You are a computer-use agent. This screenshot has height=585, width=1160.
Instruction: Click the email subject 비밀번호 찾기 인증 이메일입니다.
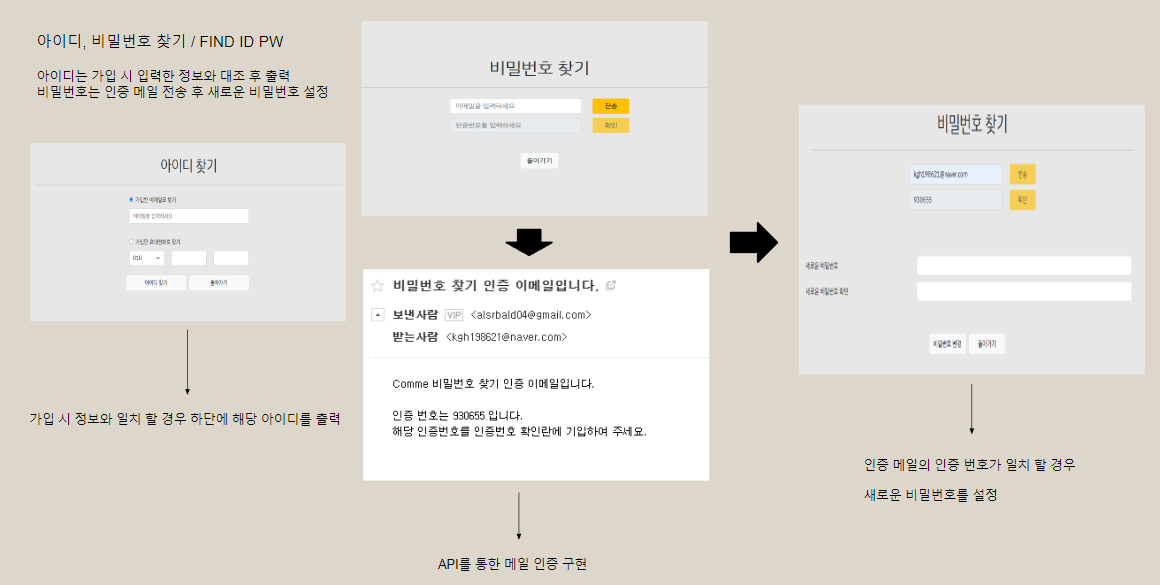point(496,285)
